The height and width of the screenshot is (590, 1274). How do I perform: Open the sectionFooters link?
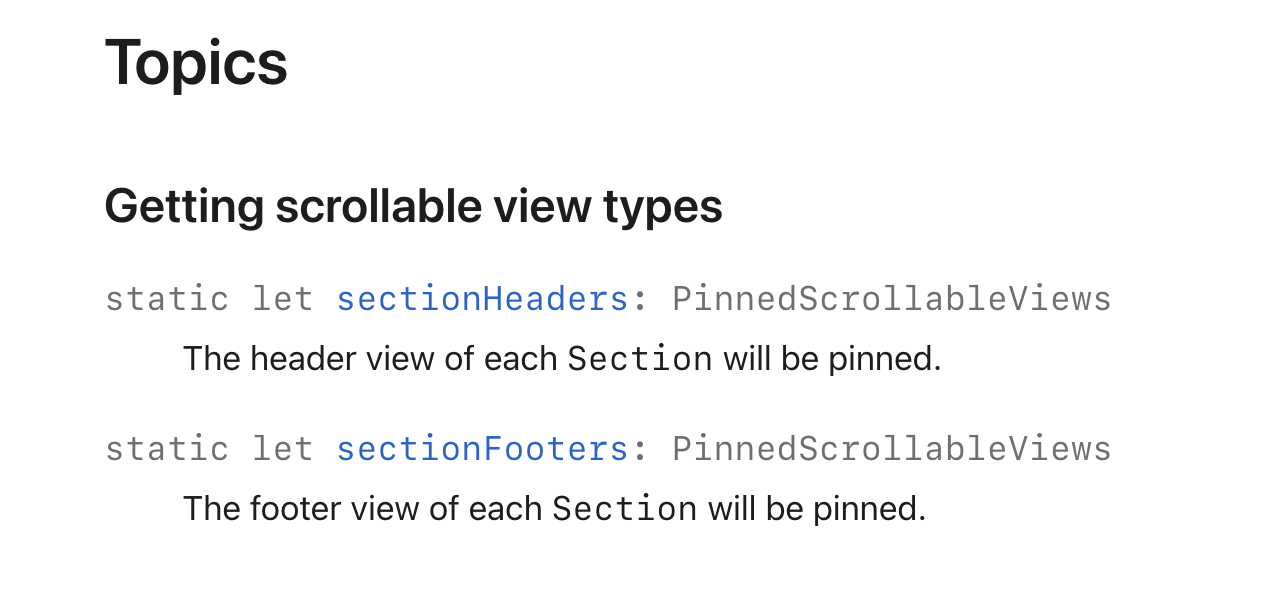(x=482, y=449)
